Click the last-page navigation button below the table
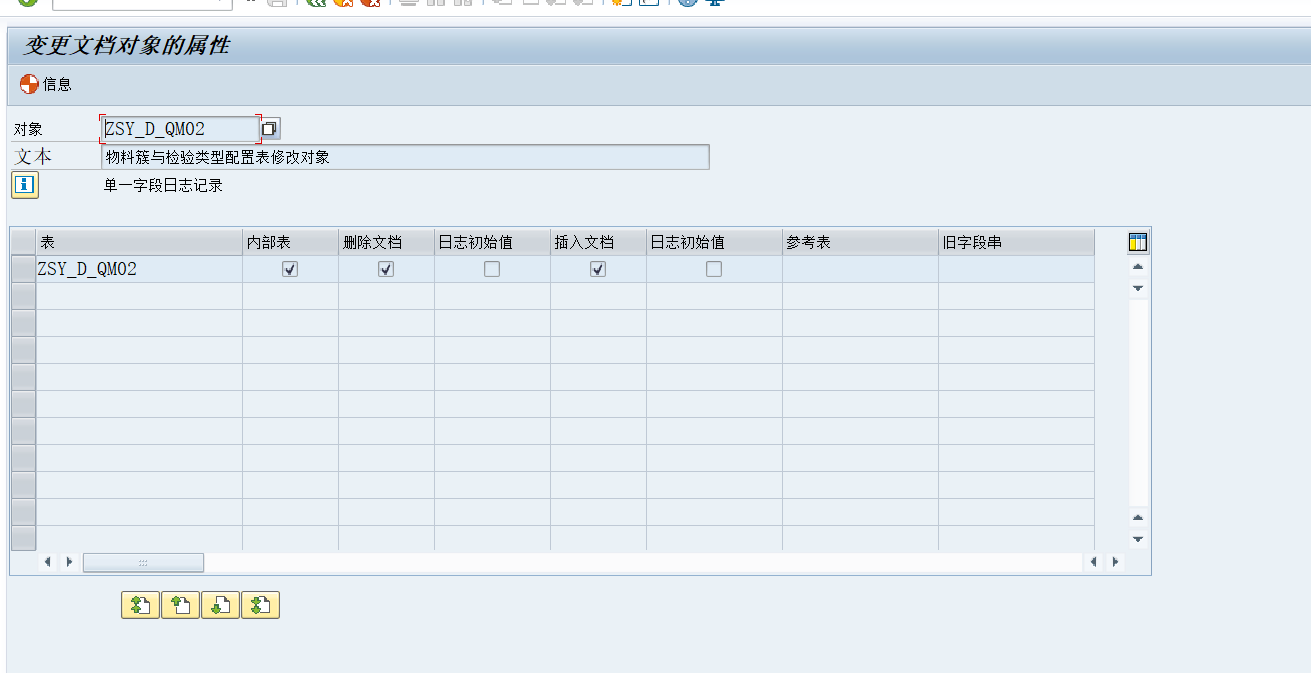This screenshot has width=1311, height=673. 260,604
